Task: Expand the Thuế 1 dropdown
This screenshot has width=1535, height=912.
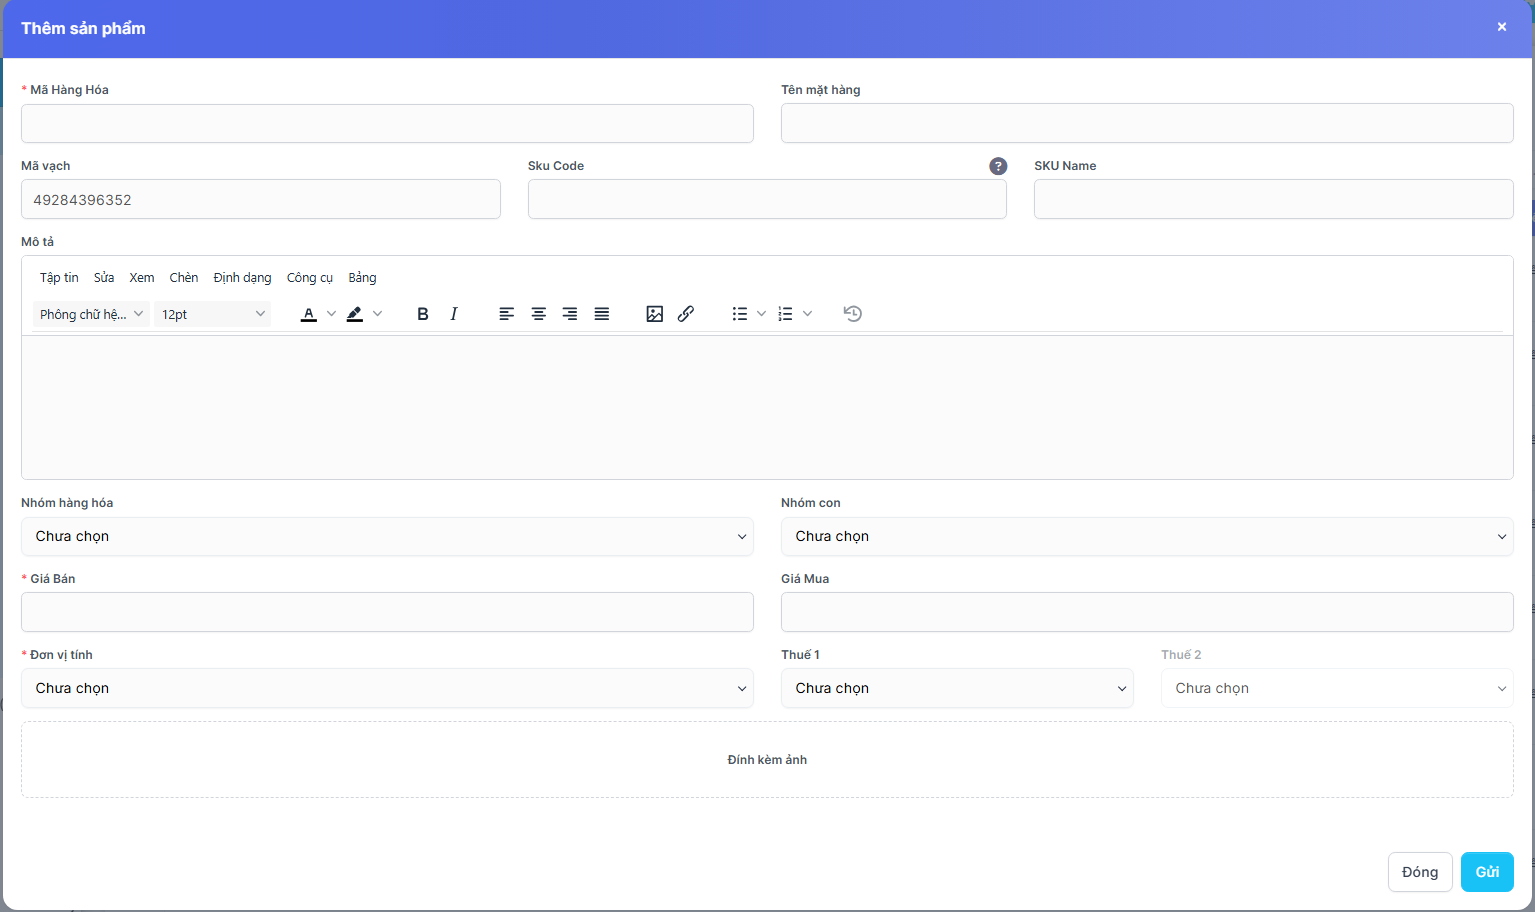Action: 957,689
